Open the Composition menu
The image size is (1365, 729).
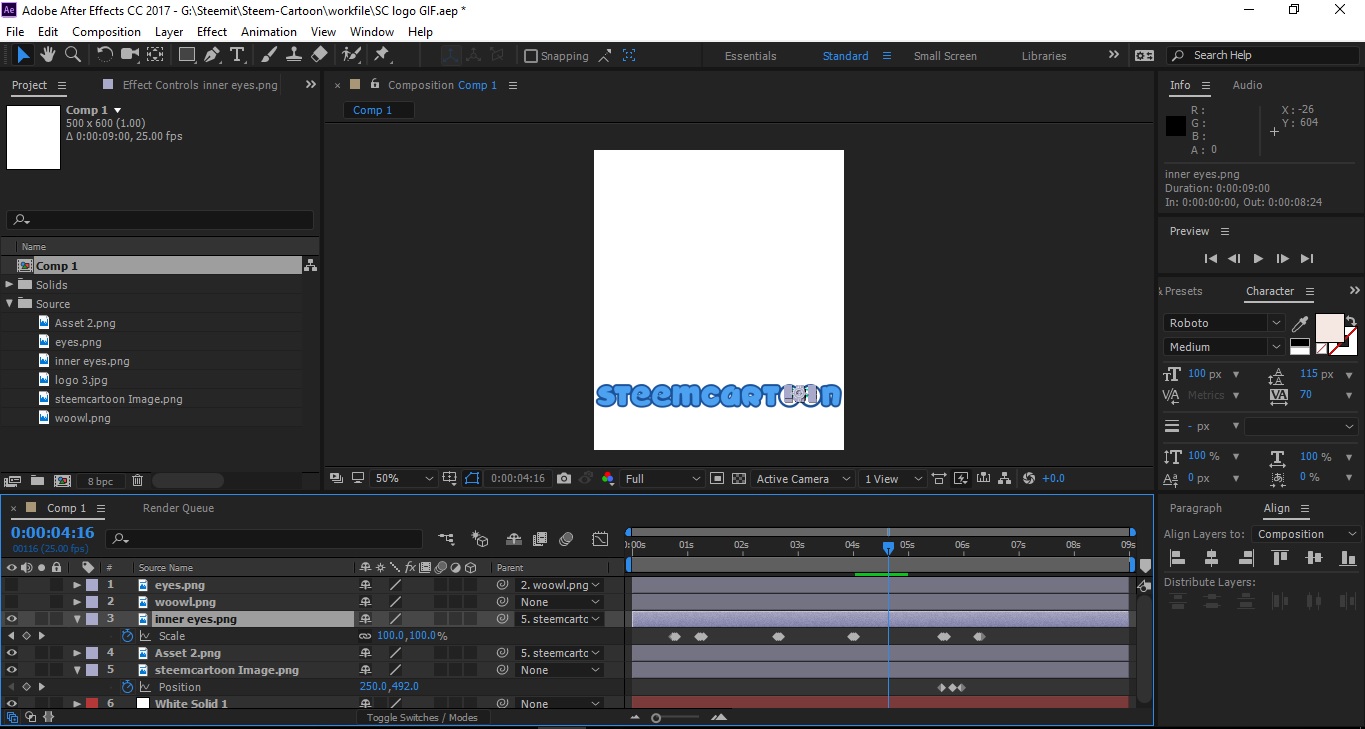tap(106, 32)
